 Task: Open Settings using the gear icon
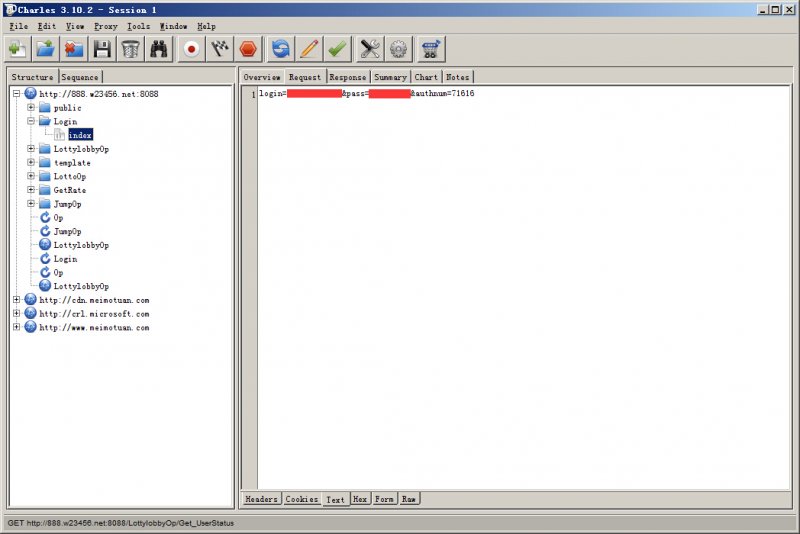pos(398,49)
